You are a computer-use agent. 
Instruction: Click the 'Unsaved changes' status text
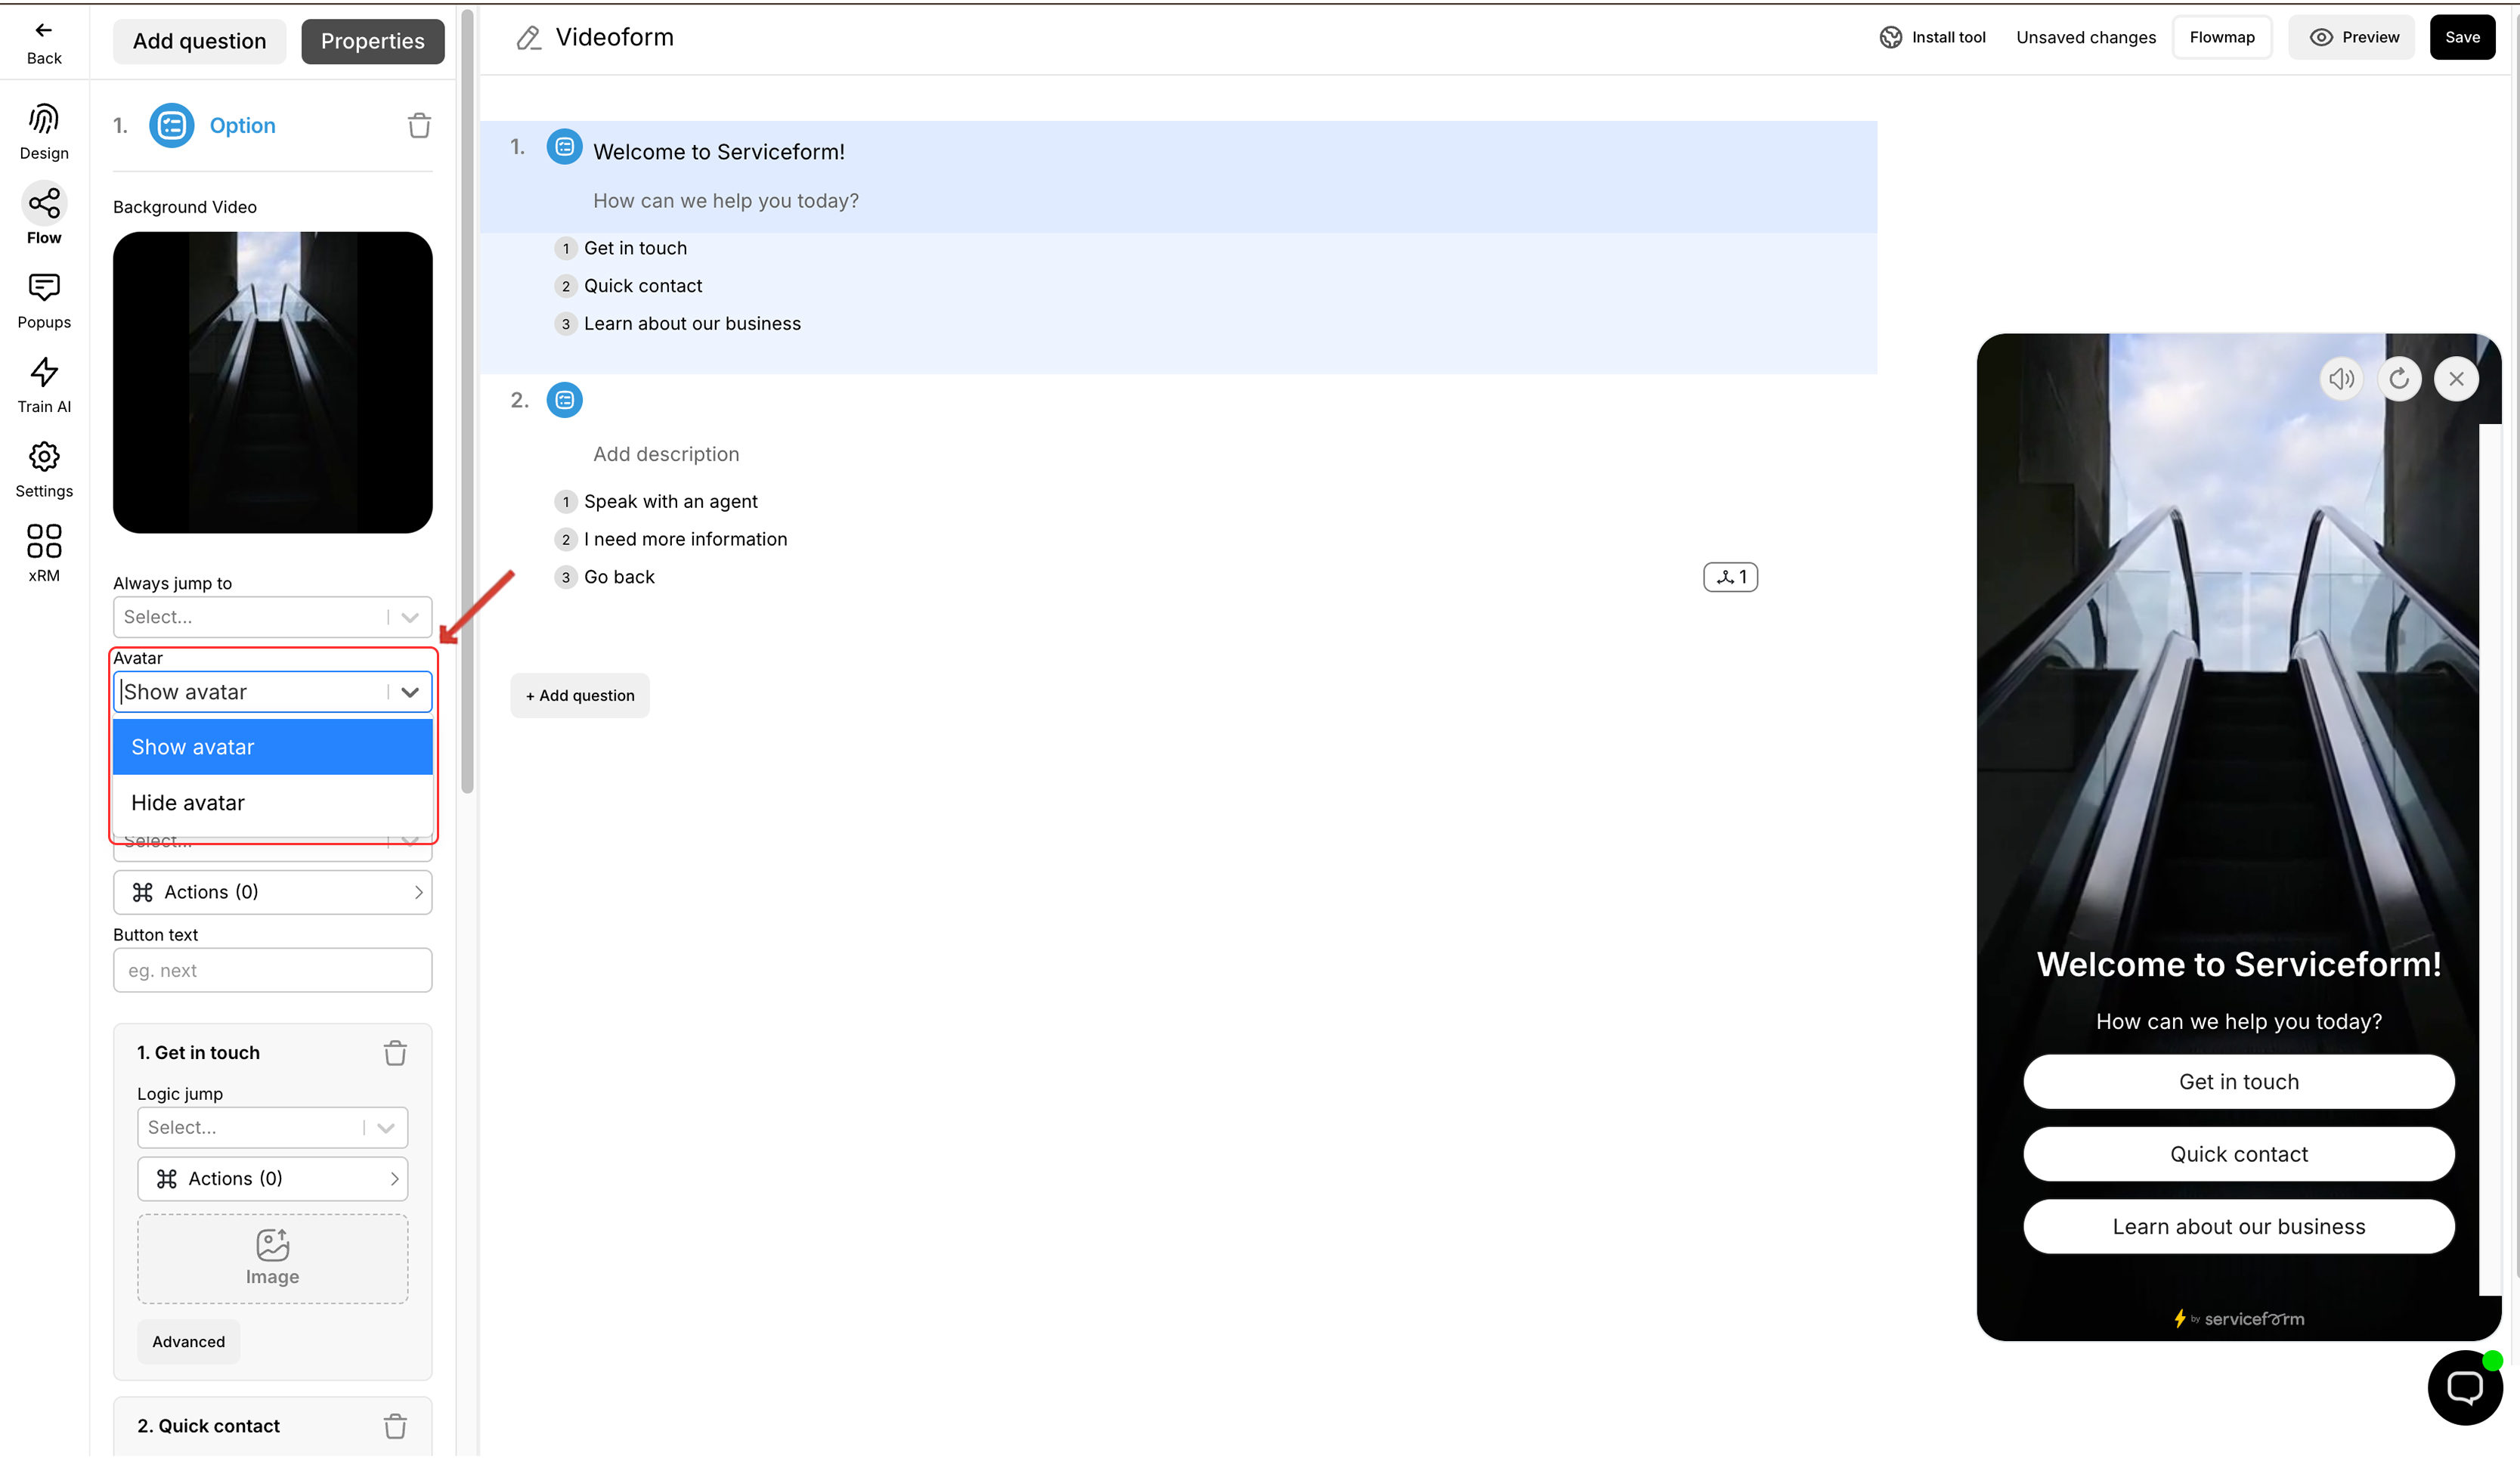tap(2086, 37)
